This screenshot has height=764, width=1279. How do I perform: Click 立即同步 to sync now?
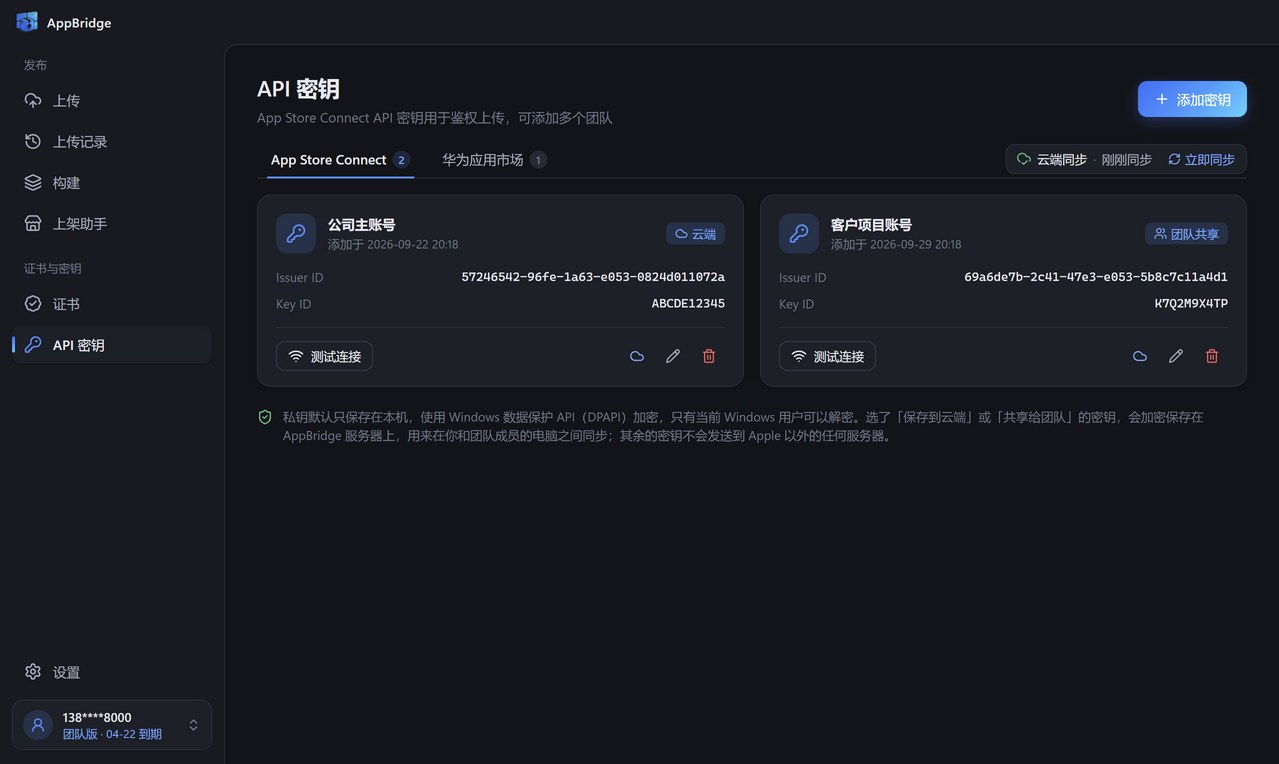pos(1201,159)
